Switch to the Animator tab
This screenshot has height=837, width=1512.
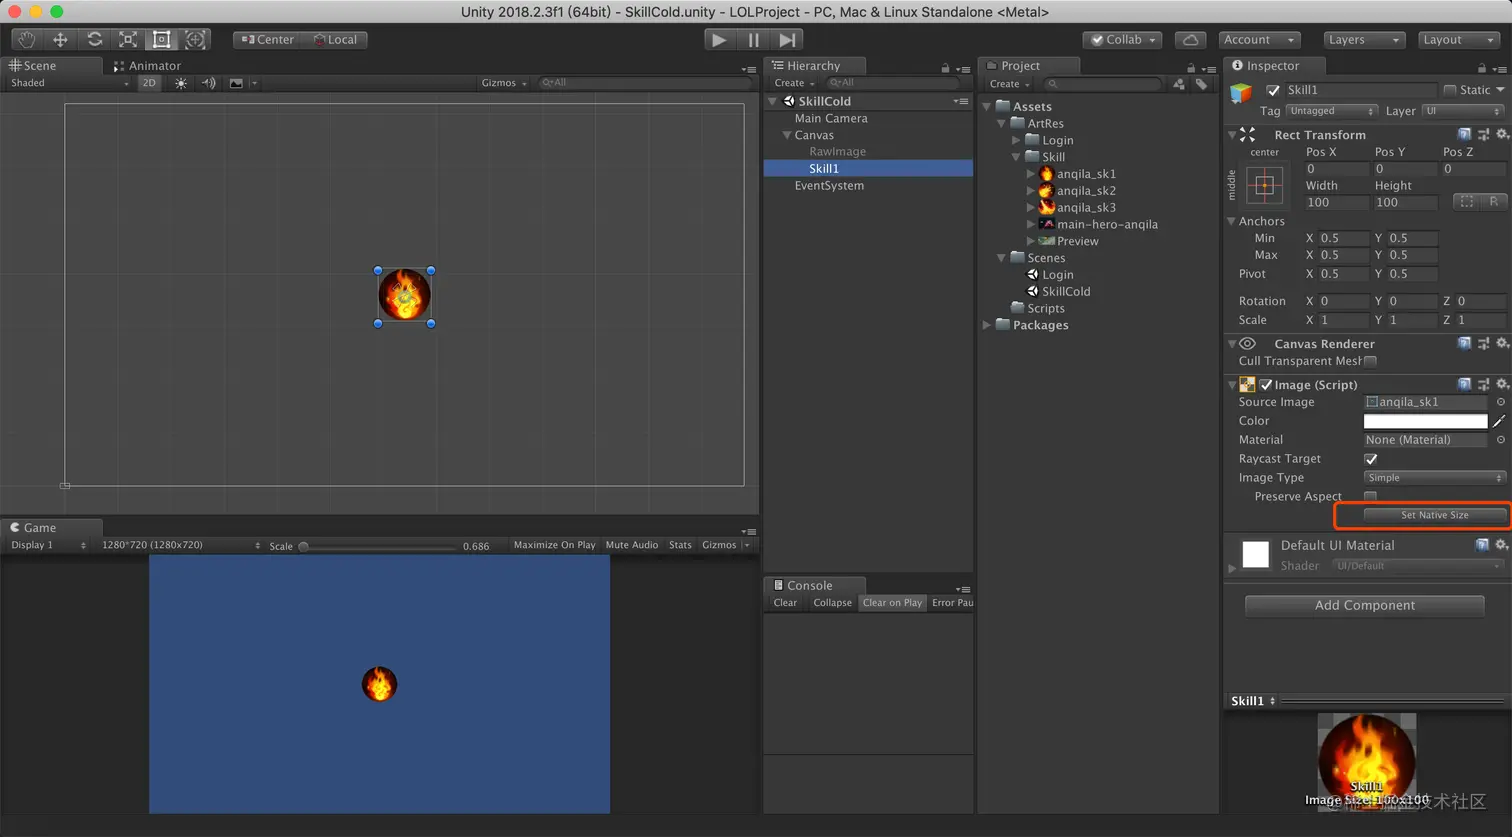click(x=147, y=66)
